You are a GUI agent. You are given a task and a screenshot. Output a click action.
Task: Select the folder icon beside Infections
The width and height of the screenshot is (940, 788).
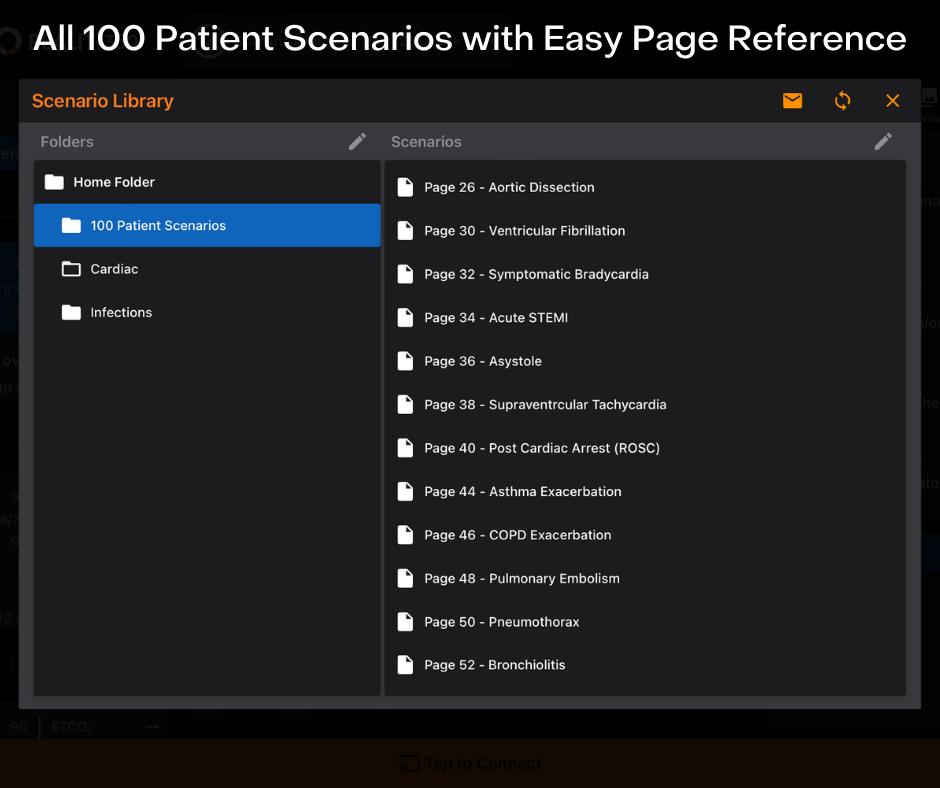click(71, 312)
